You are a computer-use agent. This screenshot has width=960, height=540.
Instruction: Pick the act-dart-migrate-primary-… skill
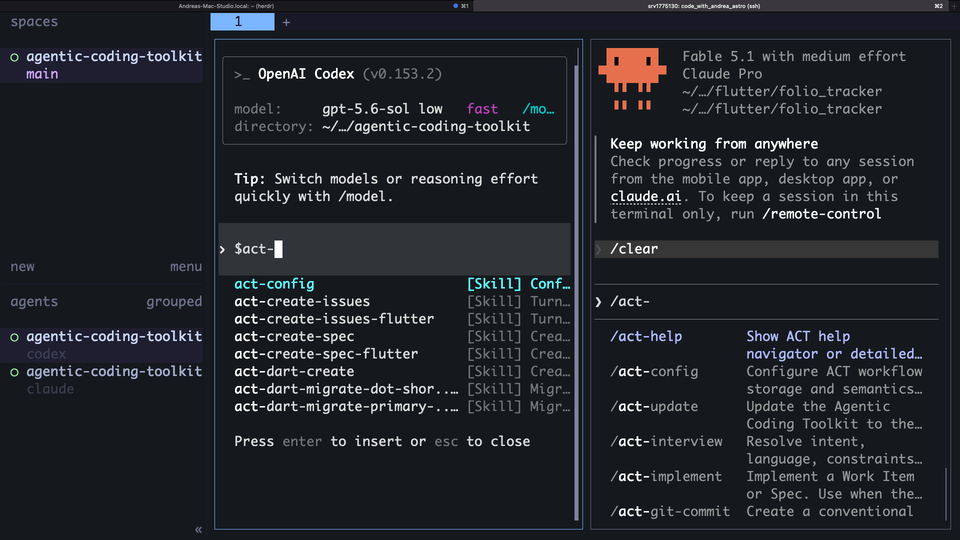[402, 407]
